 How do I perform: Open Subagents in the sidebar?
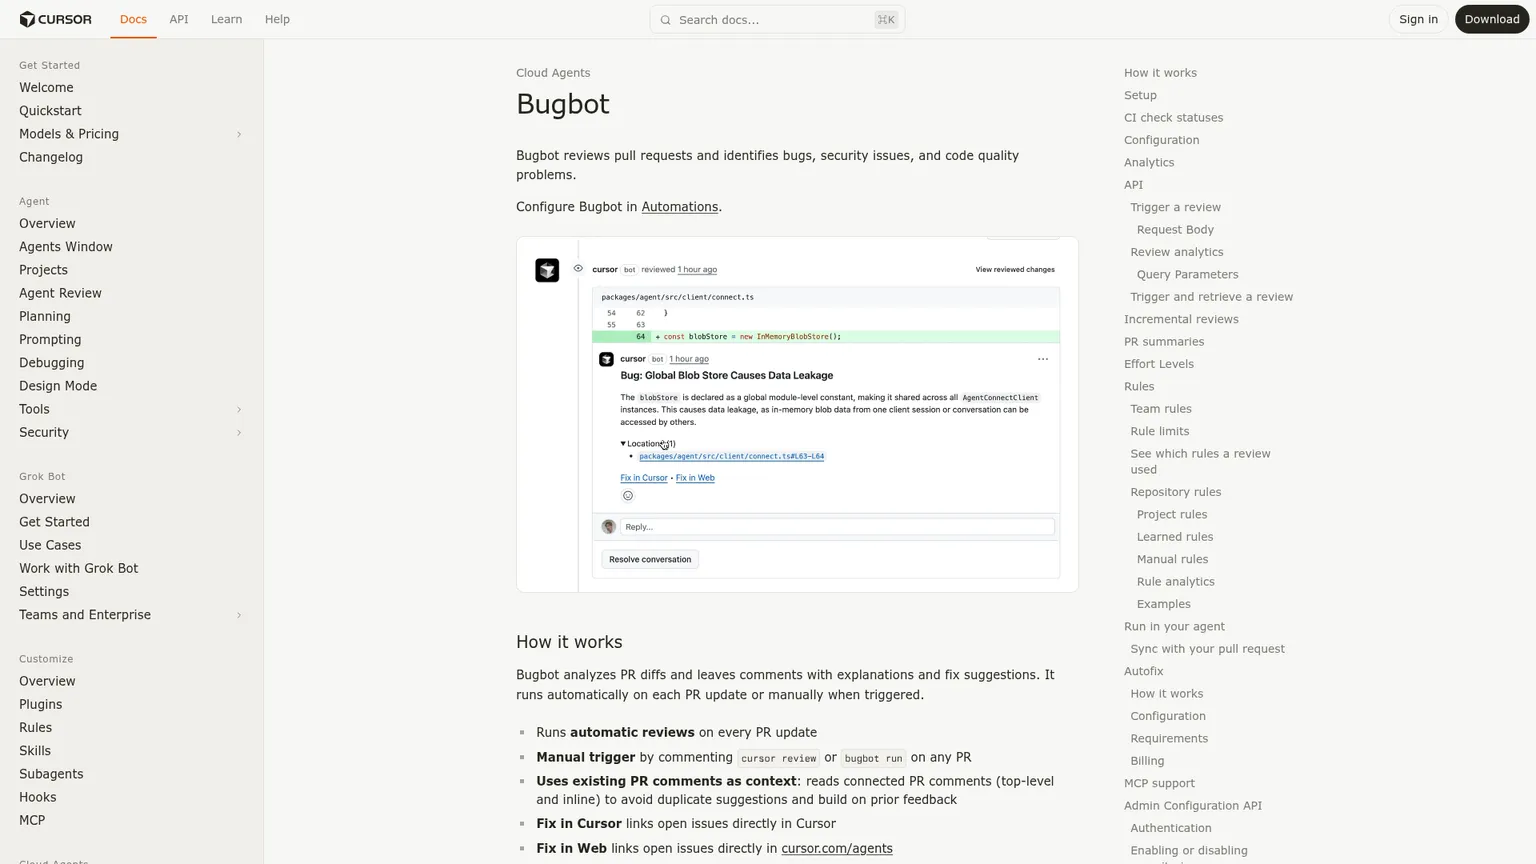51,774
